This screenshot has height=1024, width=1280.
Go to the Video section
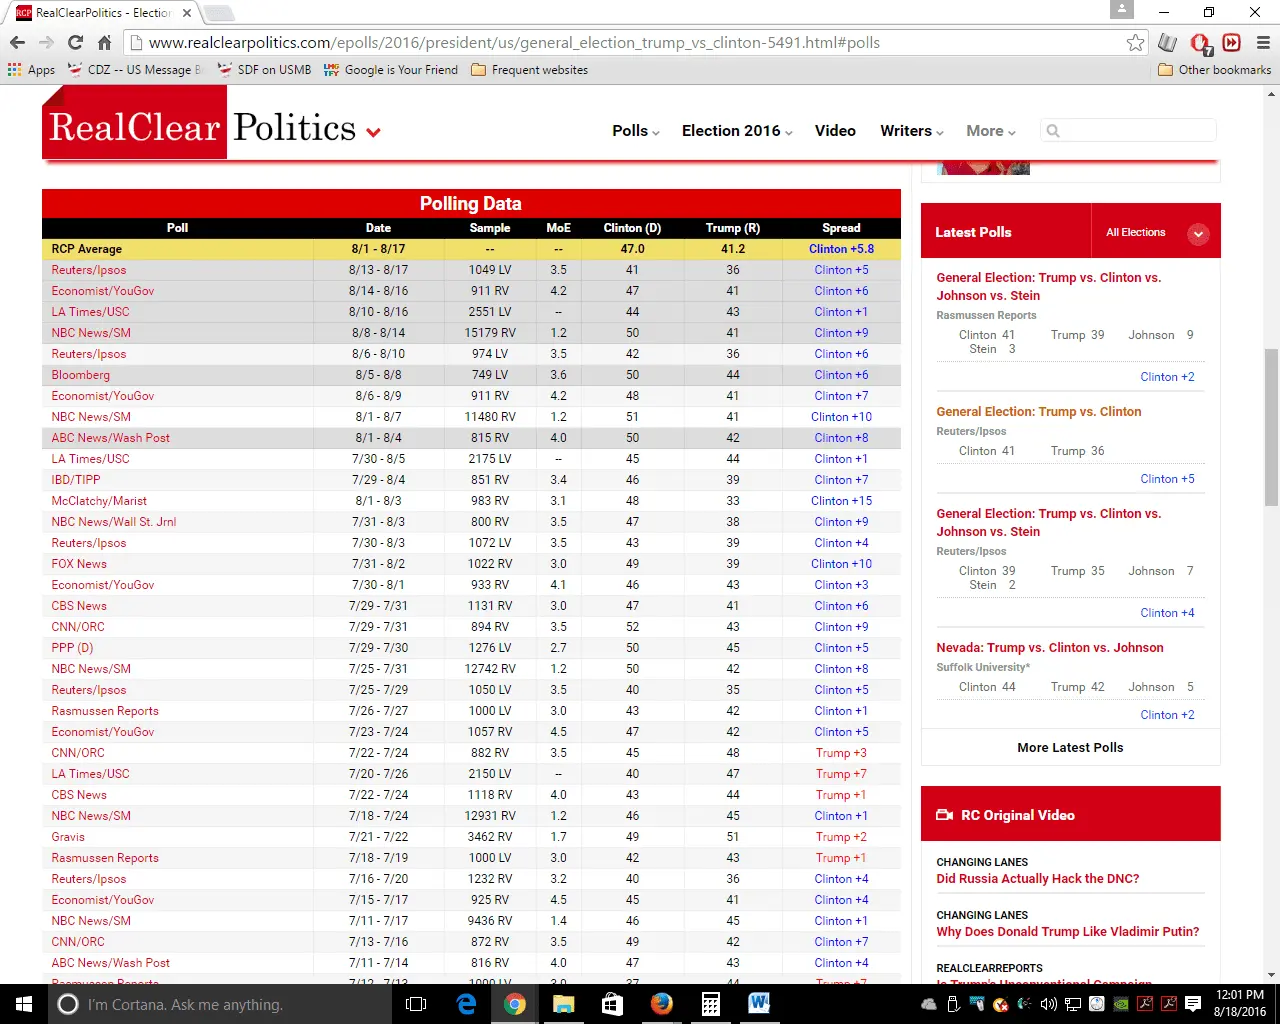coord(835,131)
